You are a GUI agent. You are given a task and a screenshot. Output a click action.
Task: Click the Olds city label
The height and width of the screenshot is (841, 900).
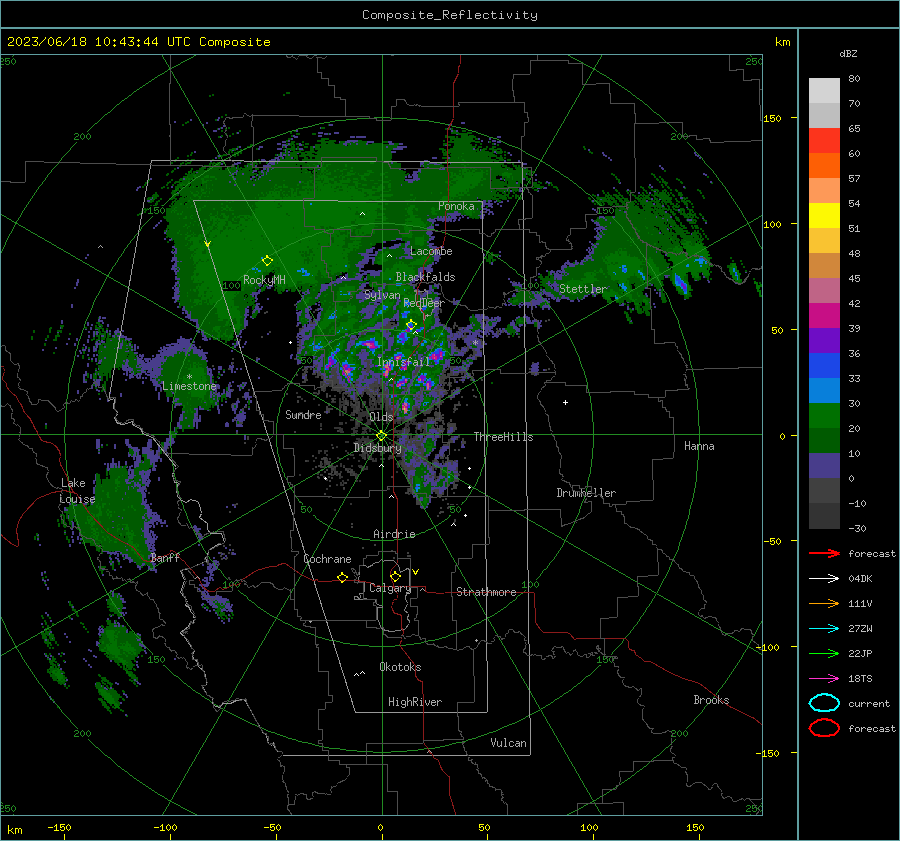381,417
